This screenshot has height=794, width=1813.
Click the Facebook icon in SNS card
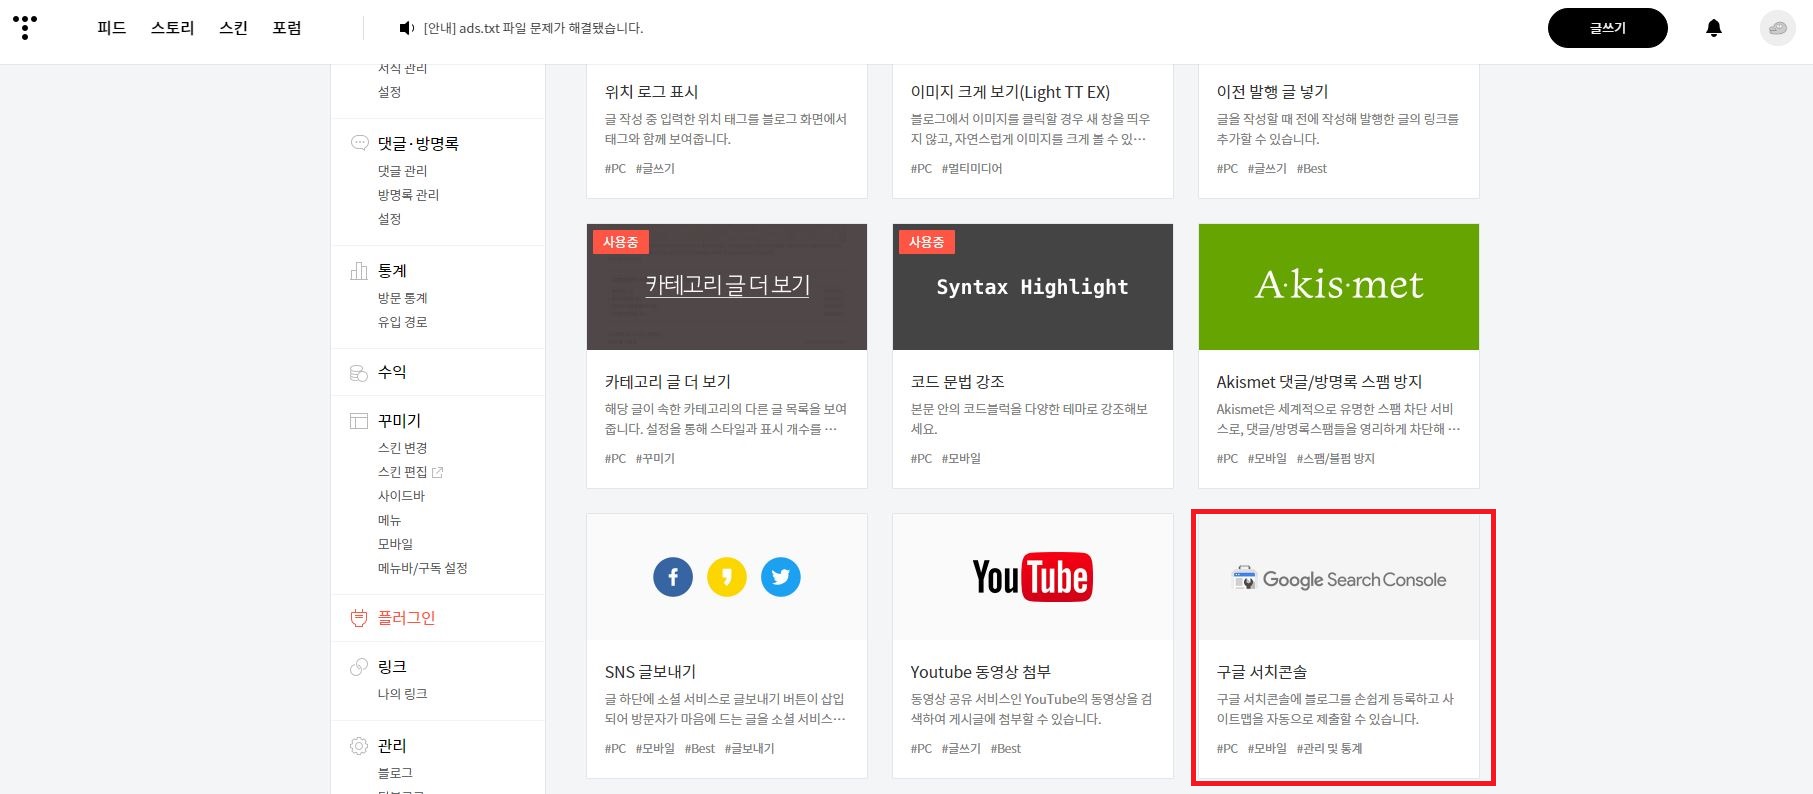(673, 577)
